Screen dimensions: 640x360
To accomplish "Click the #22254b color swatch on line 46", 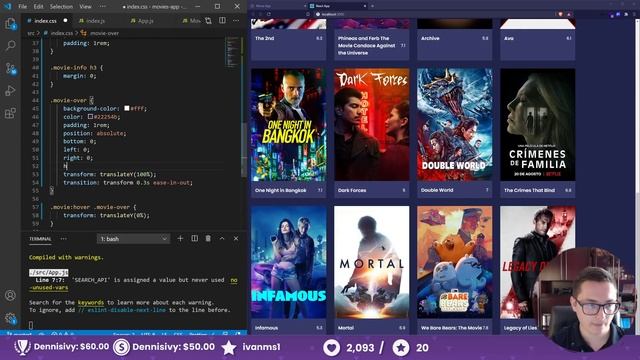I will pos(91,116).
